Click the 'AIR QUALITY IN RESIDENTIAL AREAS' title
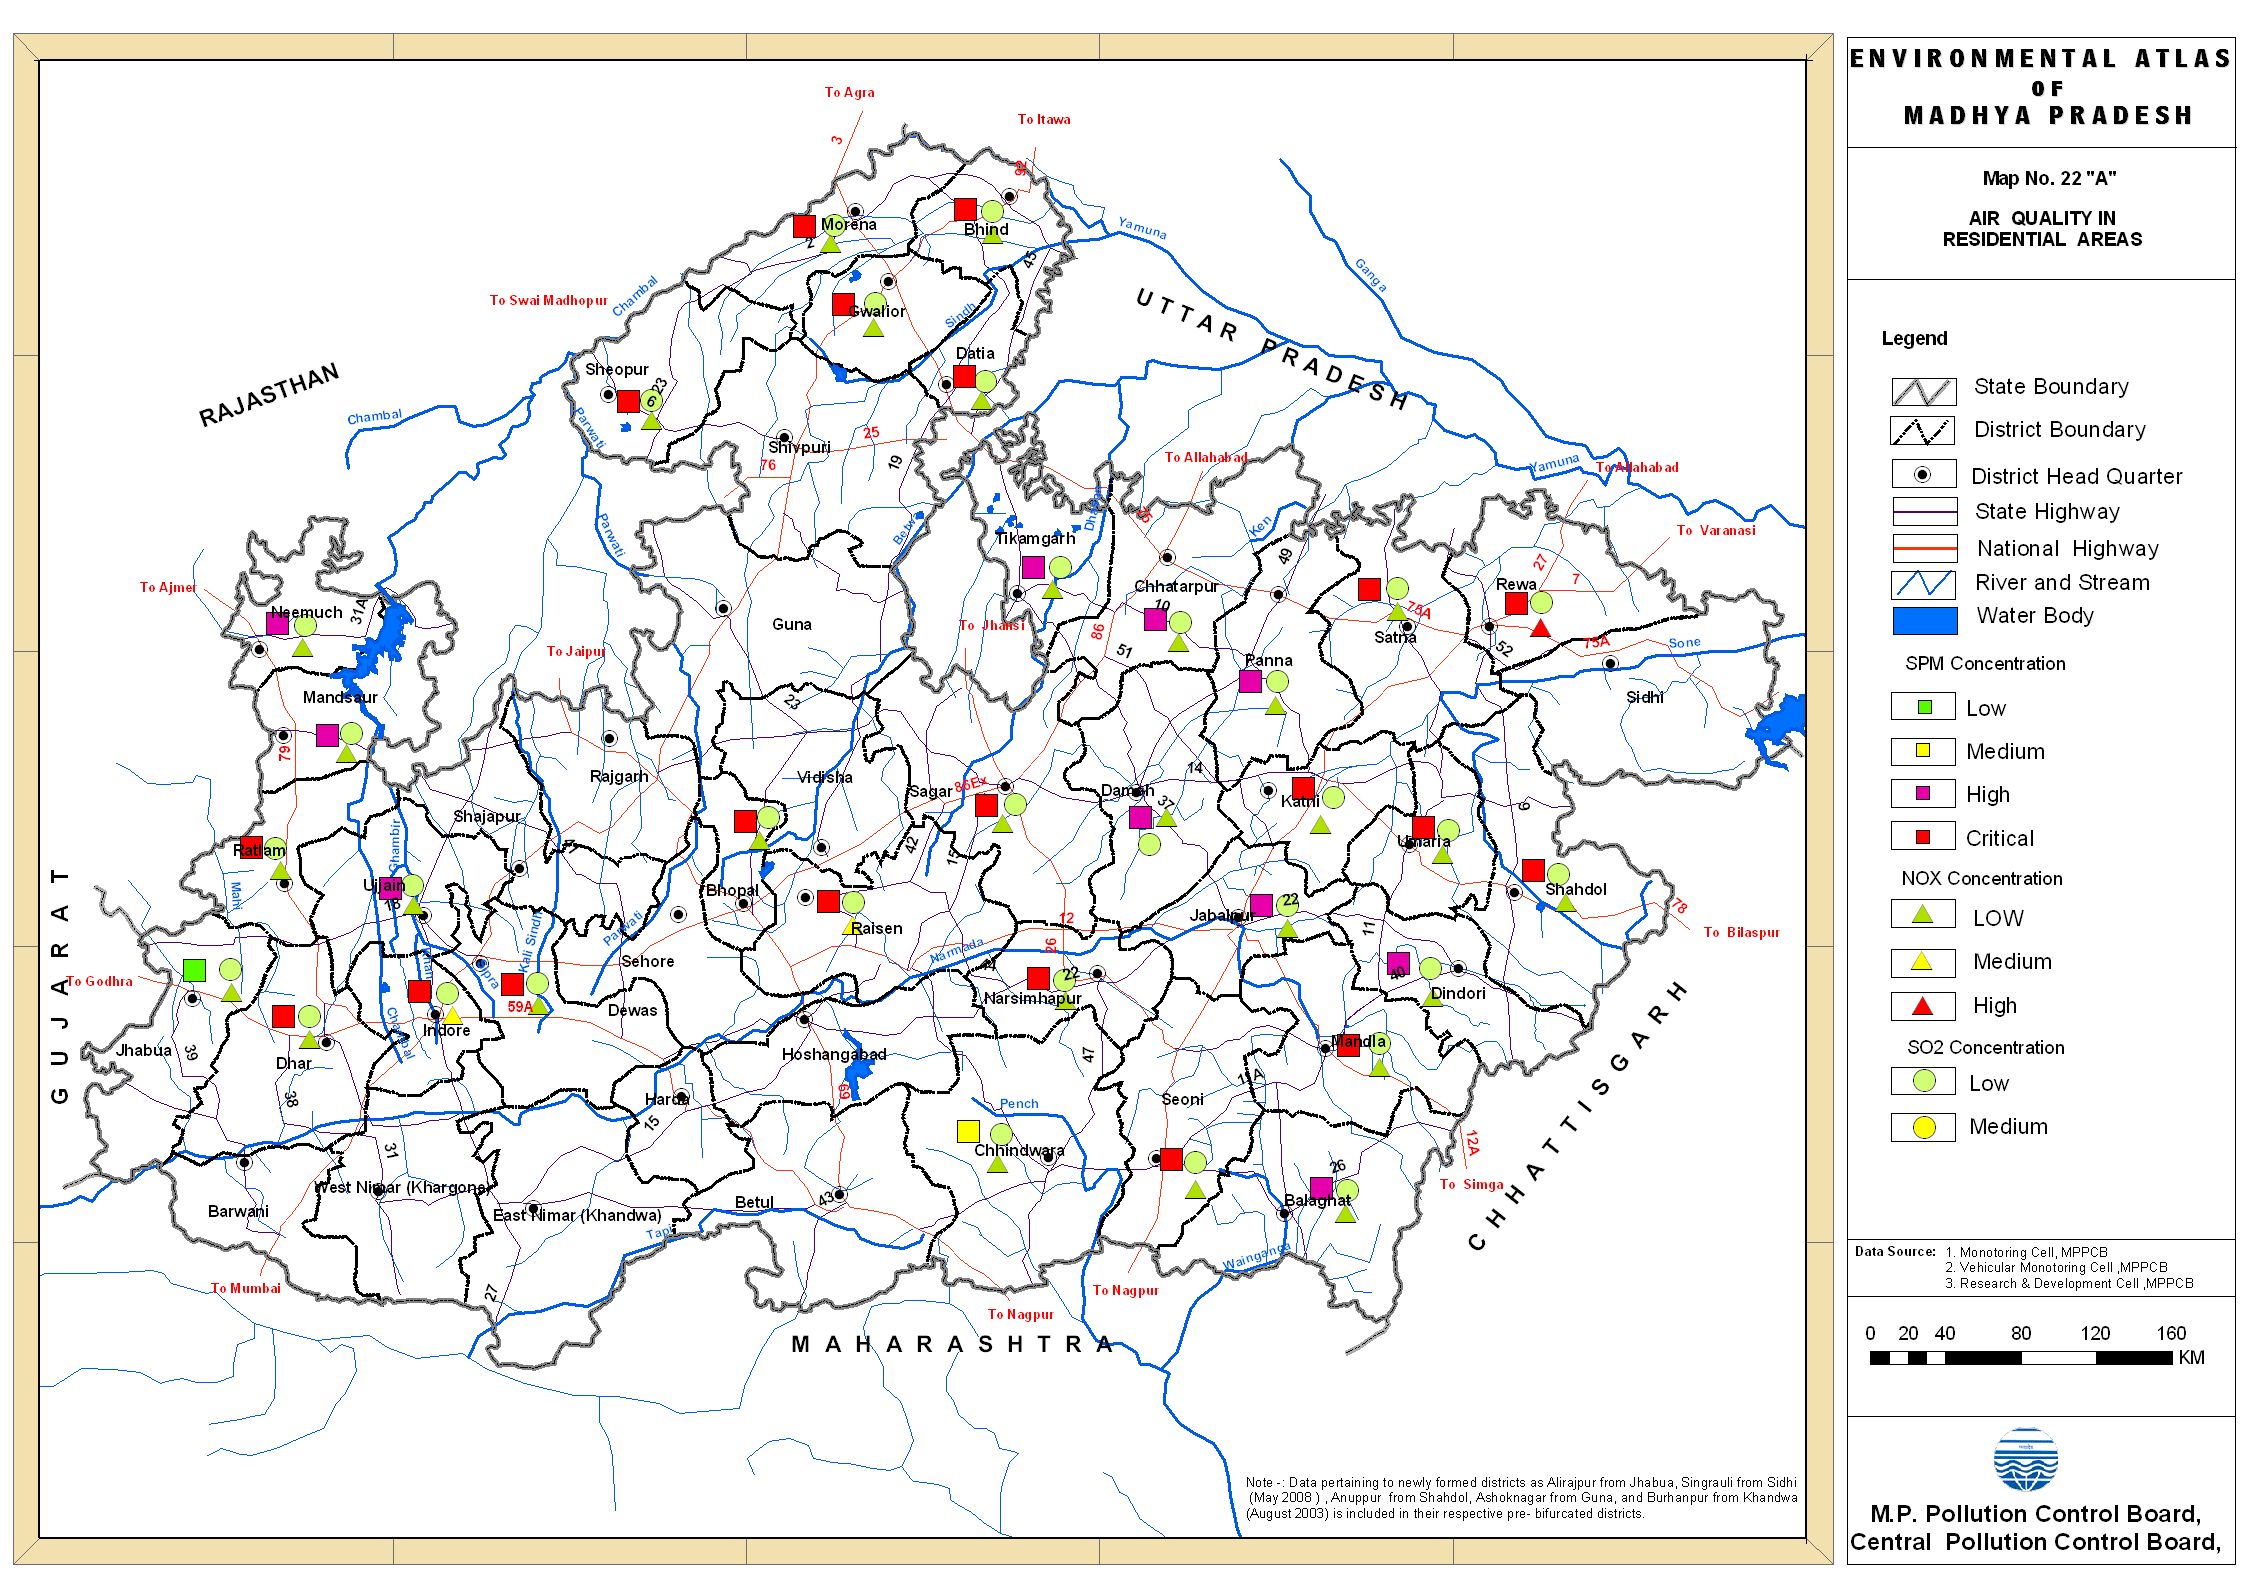The width and height of the screenshot is (2245, 1587). 2042,228
